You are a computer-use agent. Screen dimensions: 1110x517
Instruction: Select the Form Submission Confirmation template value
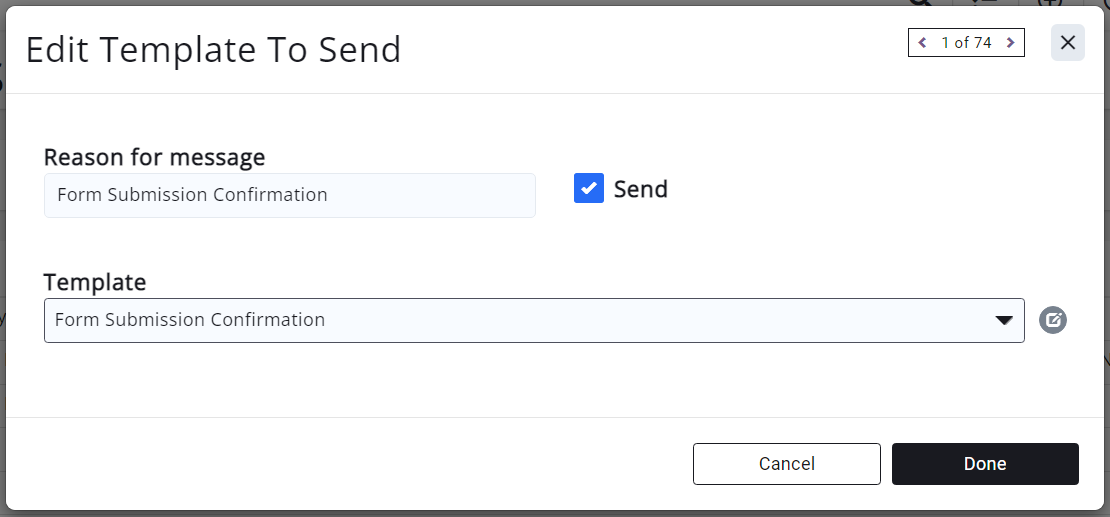pos(190,320)
